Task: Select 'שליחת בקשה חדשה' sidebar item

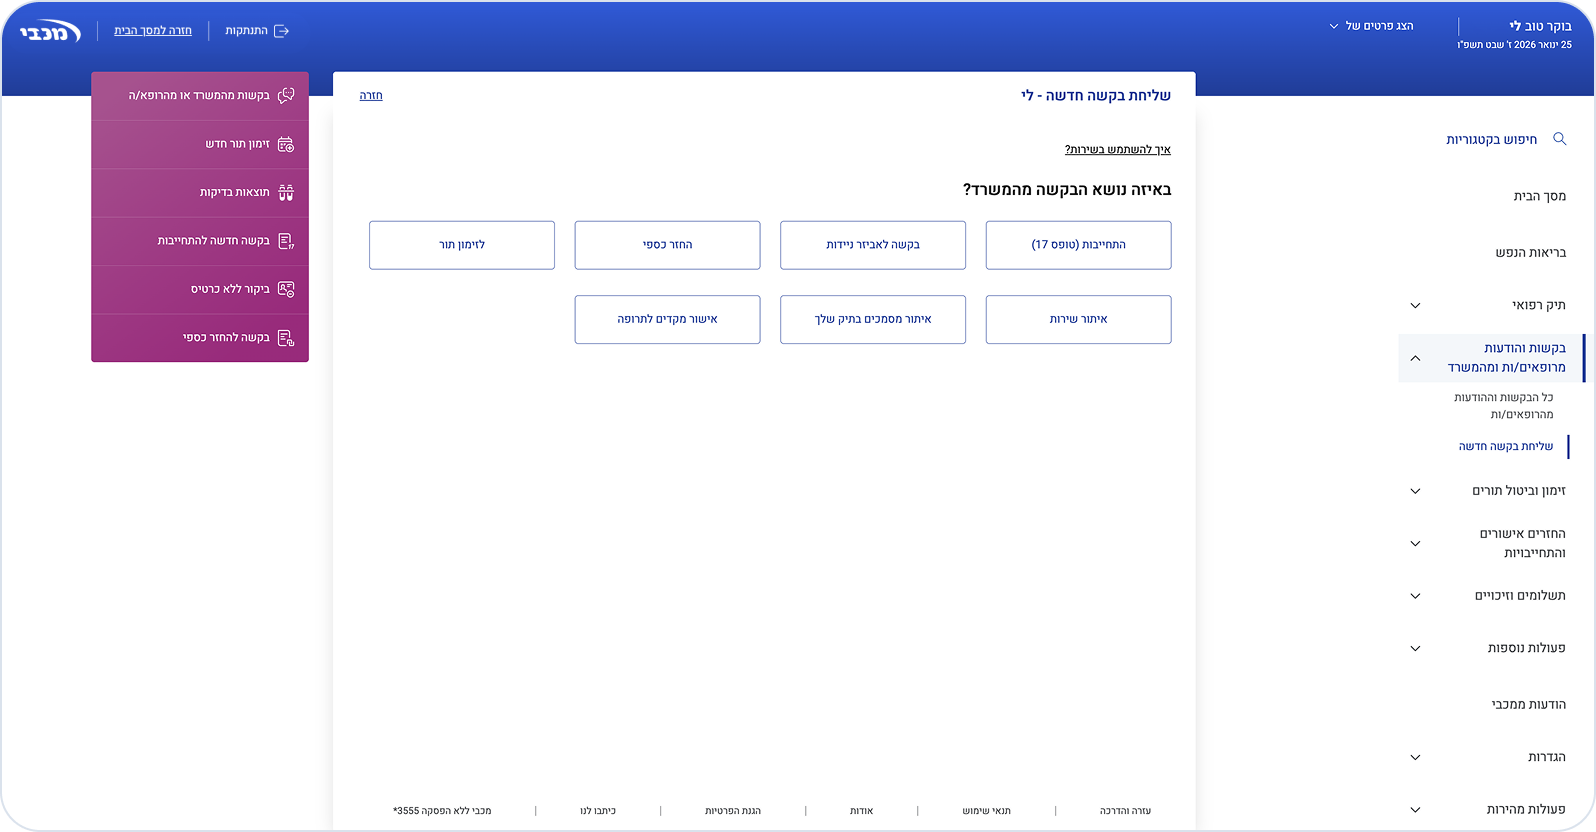Action: click(1505, 446)
